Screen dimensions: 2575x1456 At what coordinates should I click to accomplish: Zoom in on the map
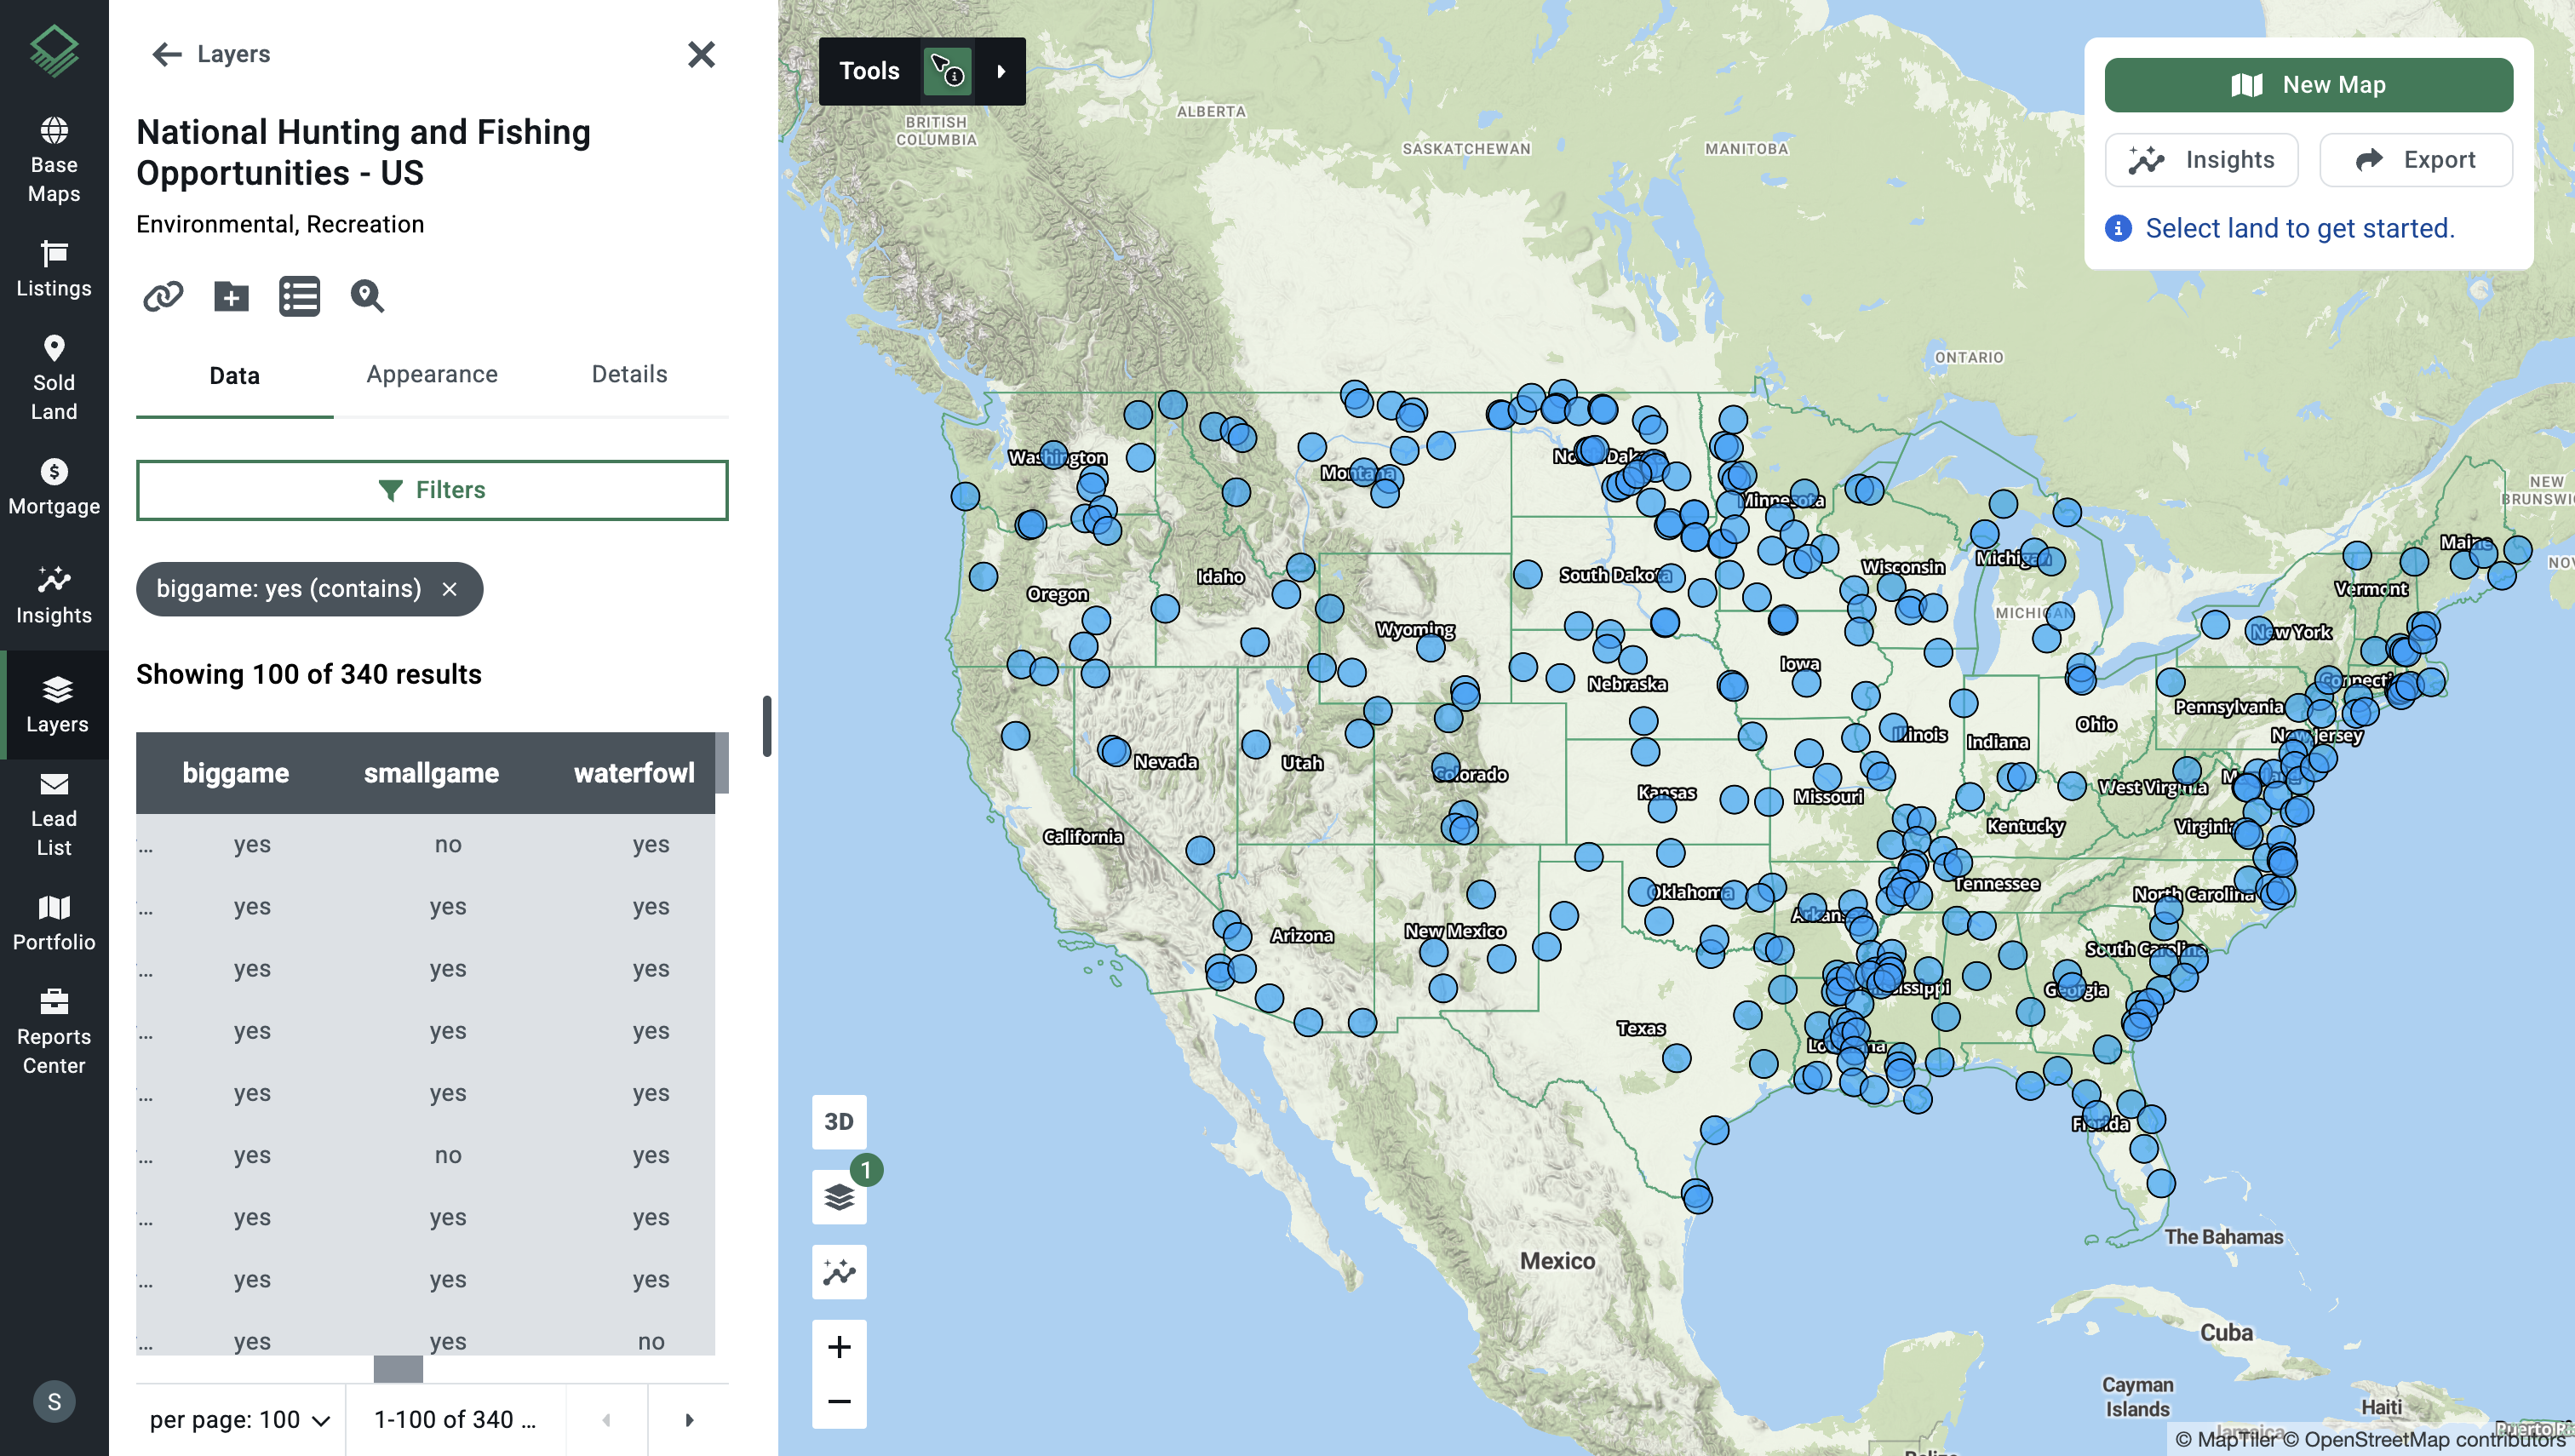pyautogui.click(x=839, y=1347)
